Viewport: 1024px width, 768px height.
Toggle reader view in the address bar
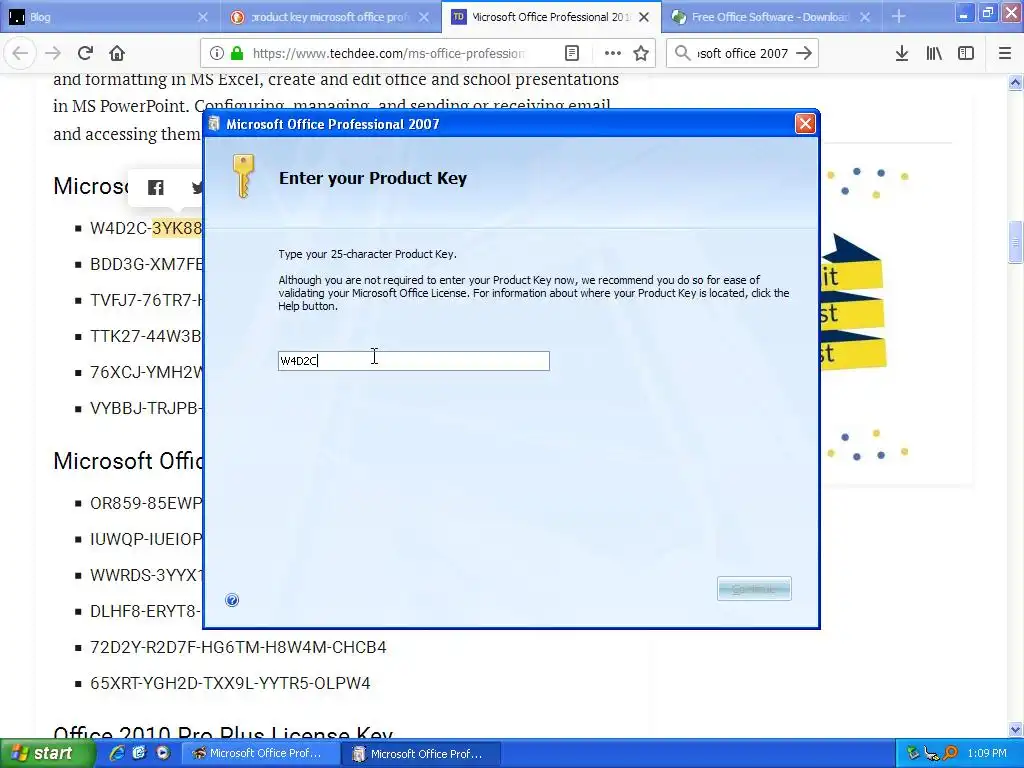pyautogui.click(x=572, y=54)
